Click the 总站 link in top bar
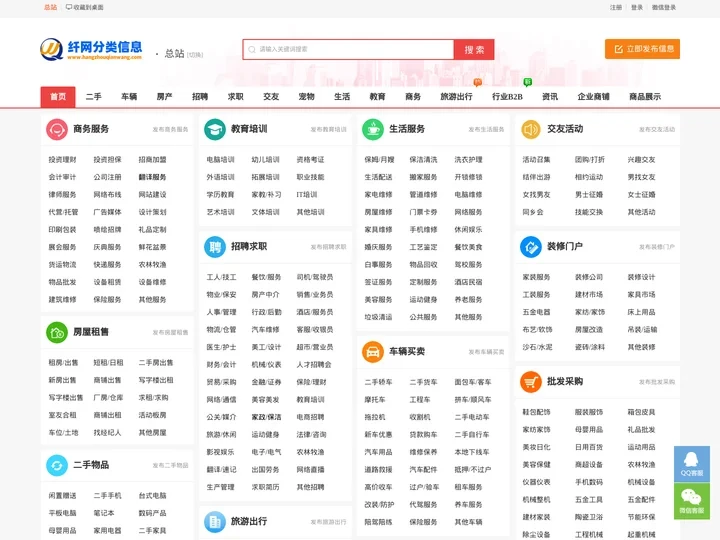 pos(51,7)
